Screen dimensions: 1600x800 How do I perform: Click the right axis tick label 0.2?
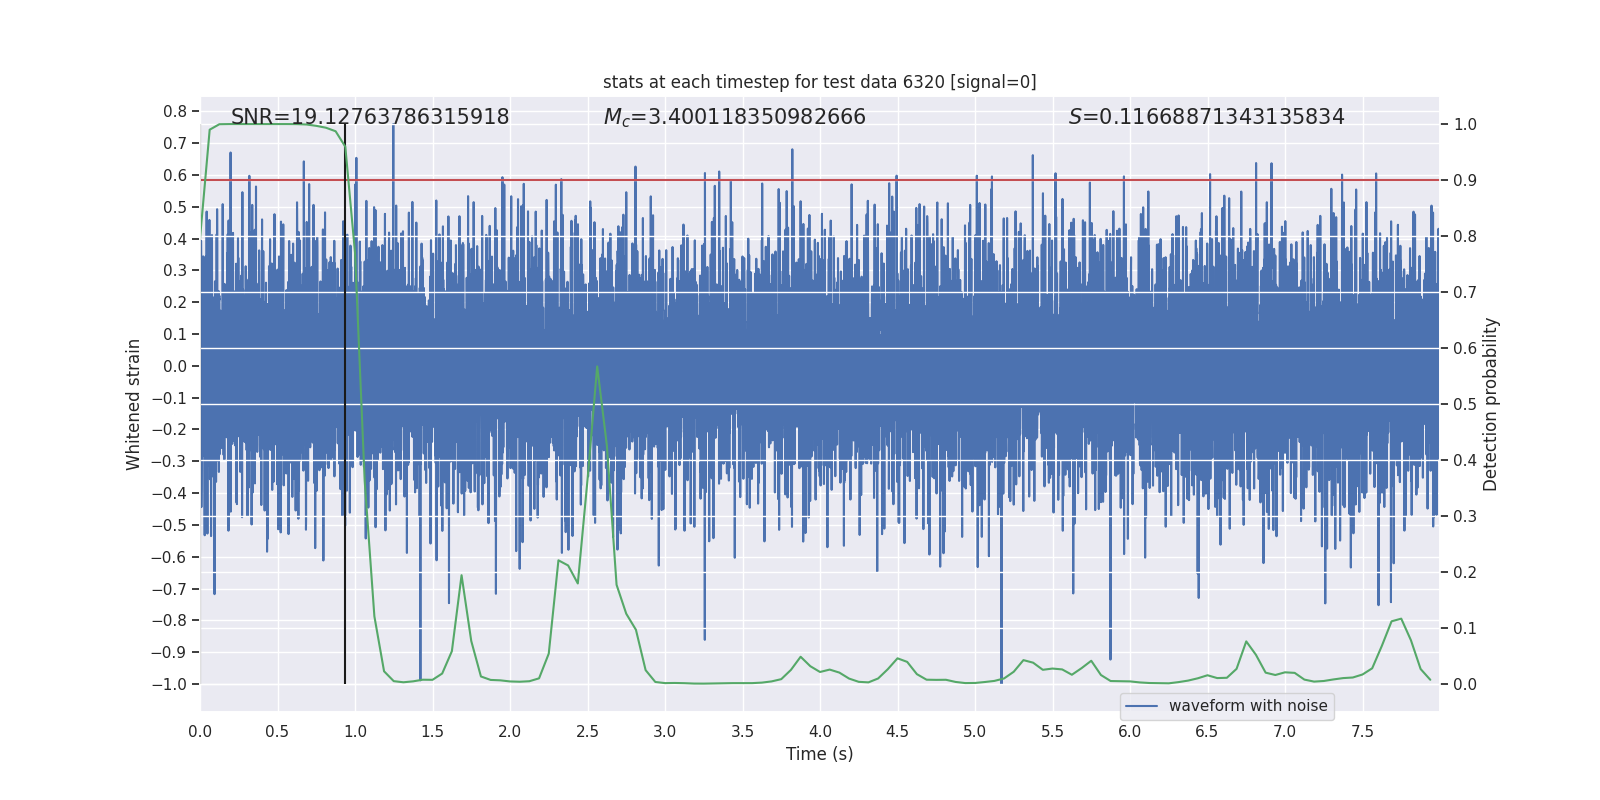point(1465,573)
